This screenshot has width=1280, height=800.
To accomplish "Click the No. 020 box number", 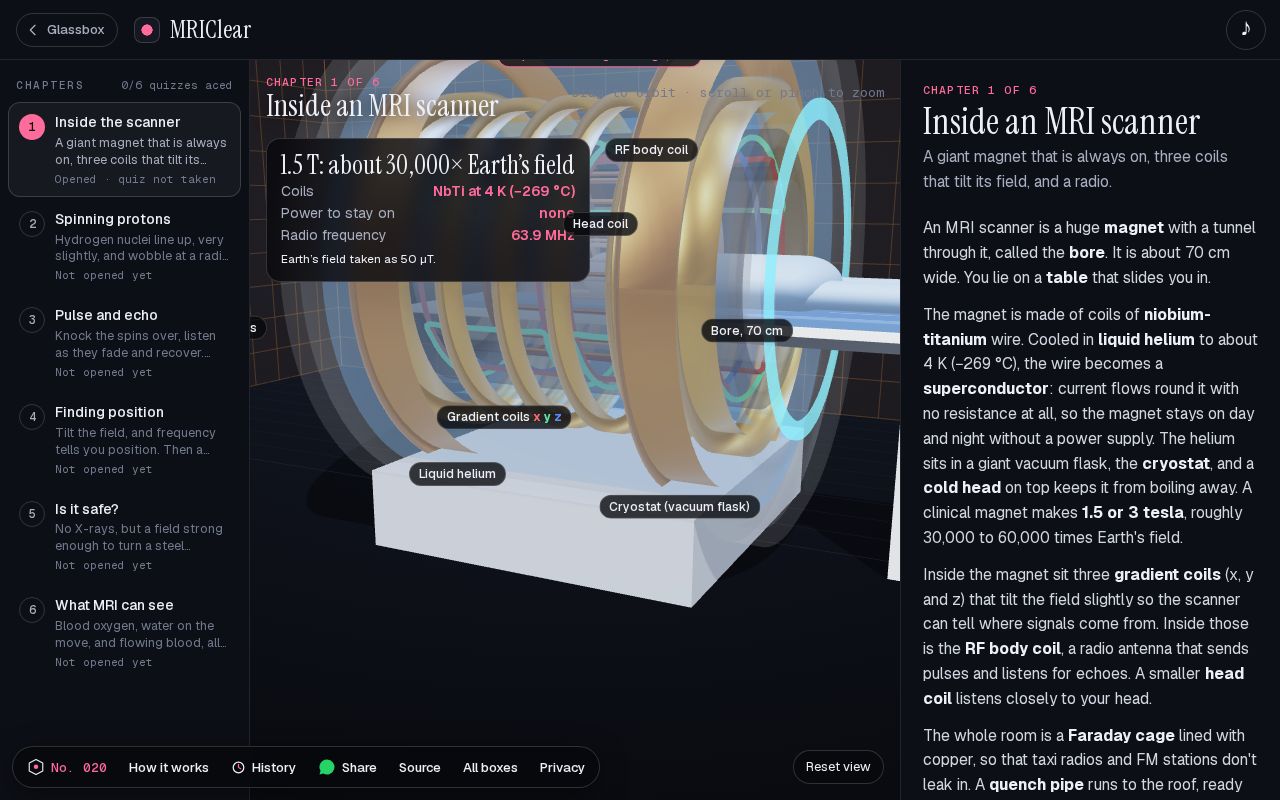I will click(79, 767).
